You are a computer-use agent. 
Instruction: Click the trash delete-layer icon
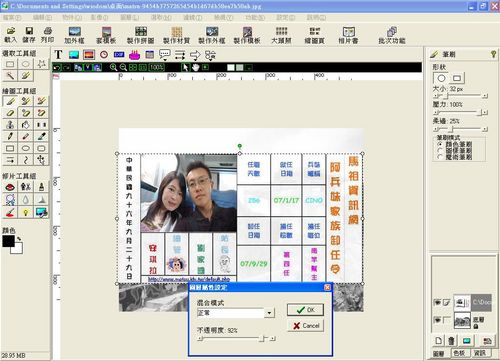coord(451,340)
